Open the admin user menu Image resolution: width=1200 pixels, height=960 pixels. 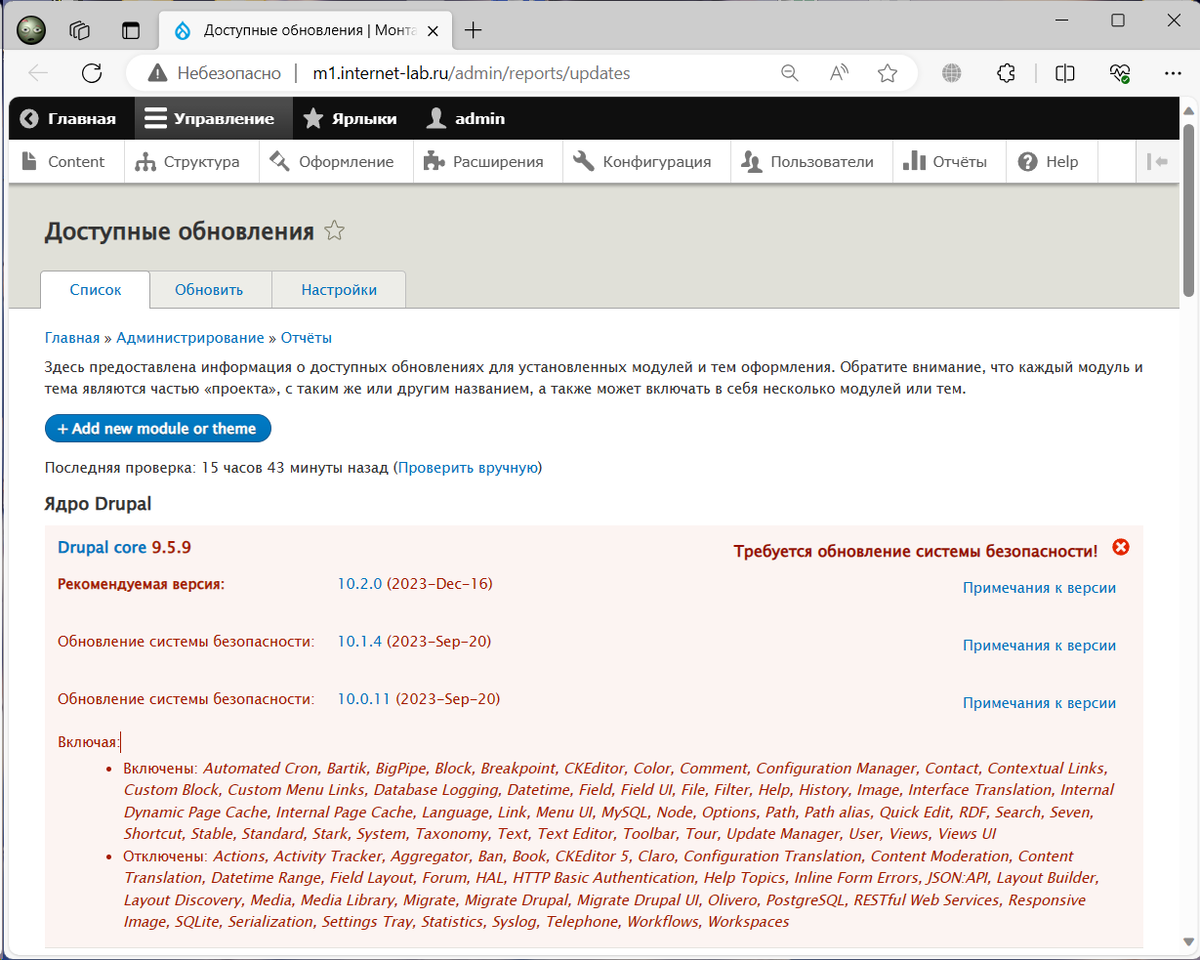tap(466, 118)
